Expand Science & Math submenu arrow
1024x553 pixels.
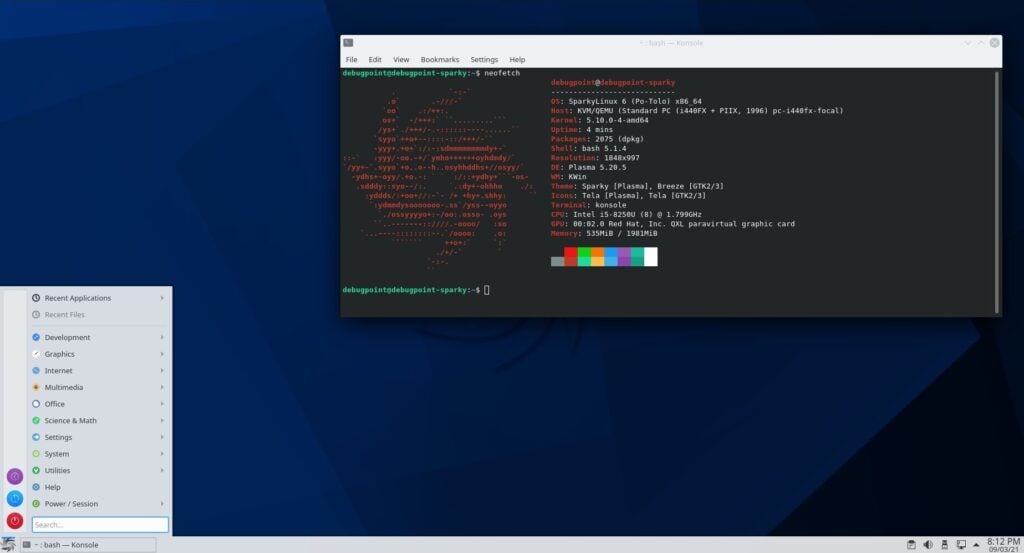[x=162, y=420]
